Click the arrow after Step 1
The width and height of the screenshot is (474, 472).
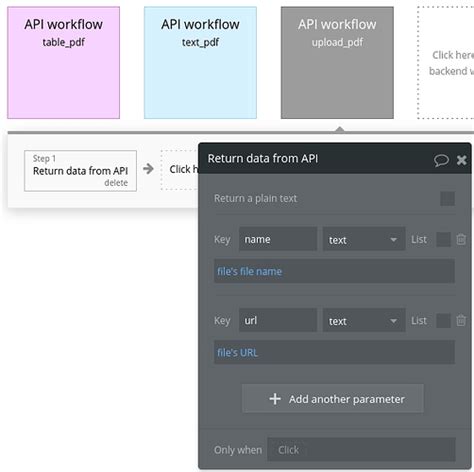click(148, 169)
